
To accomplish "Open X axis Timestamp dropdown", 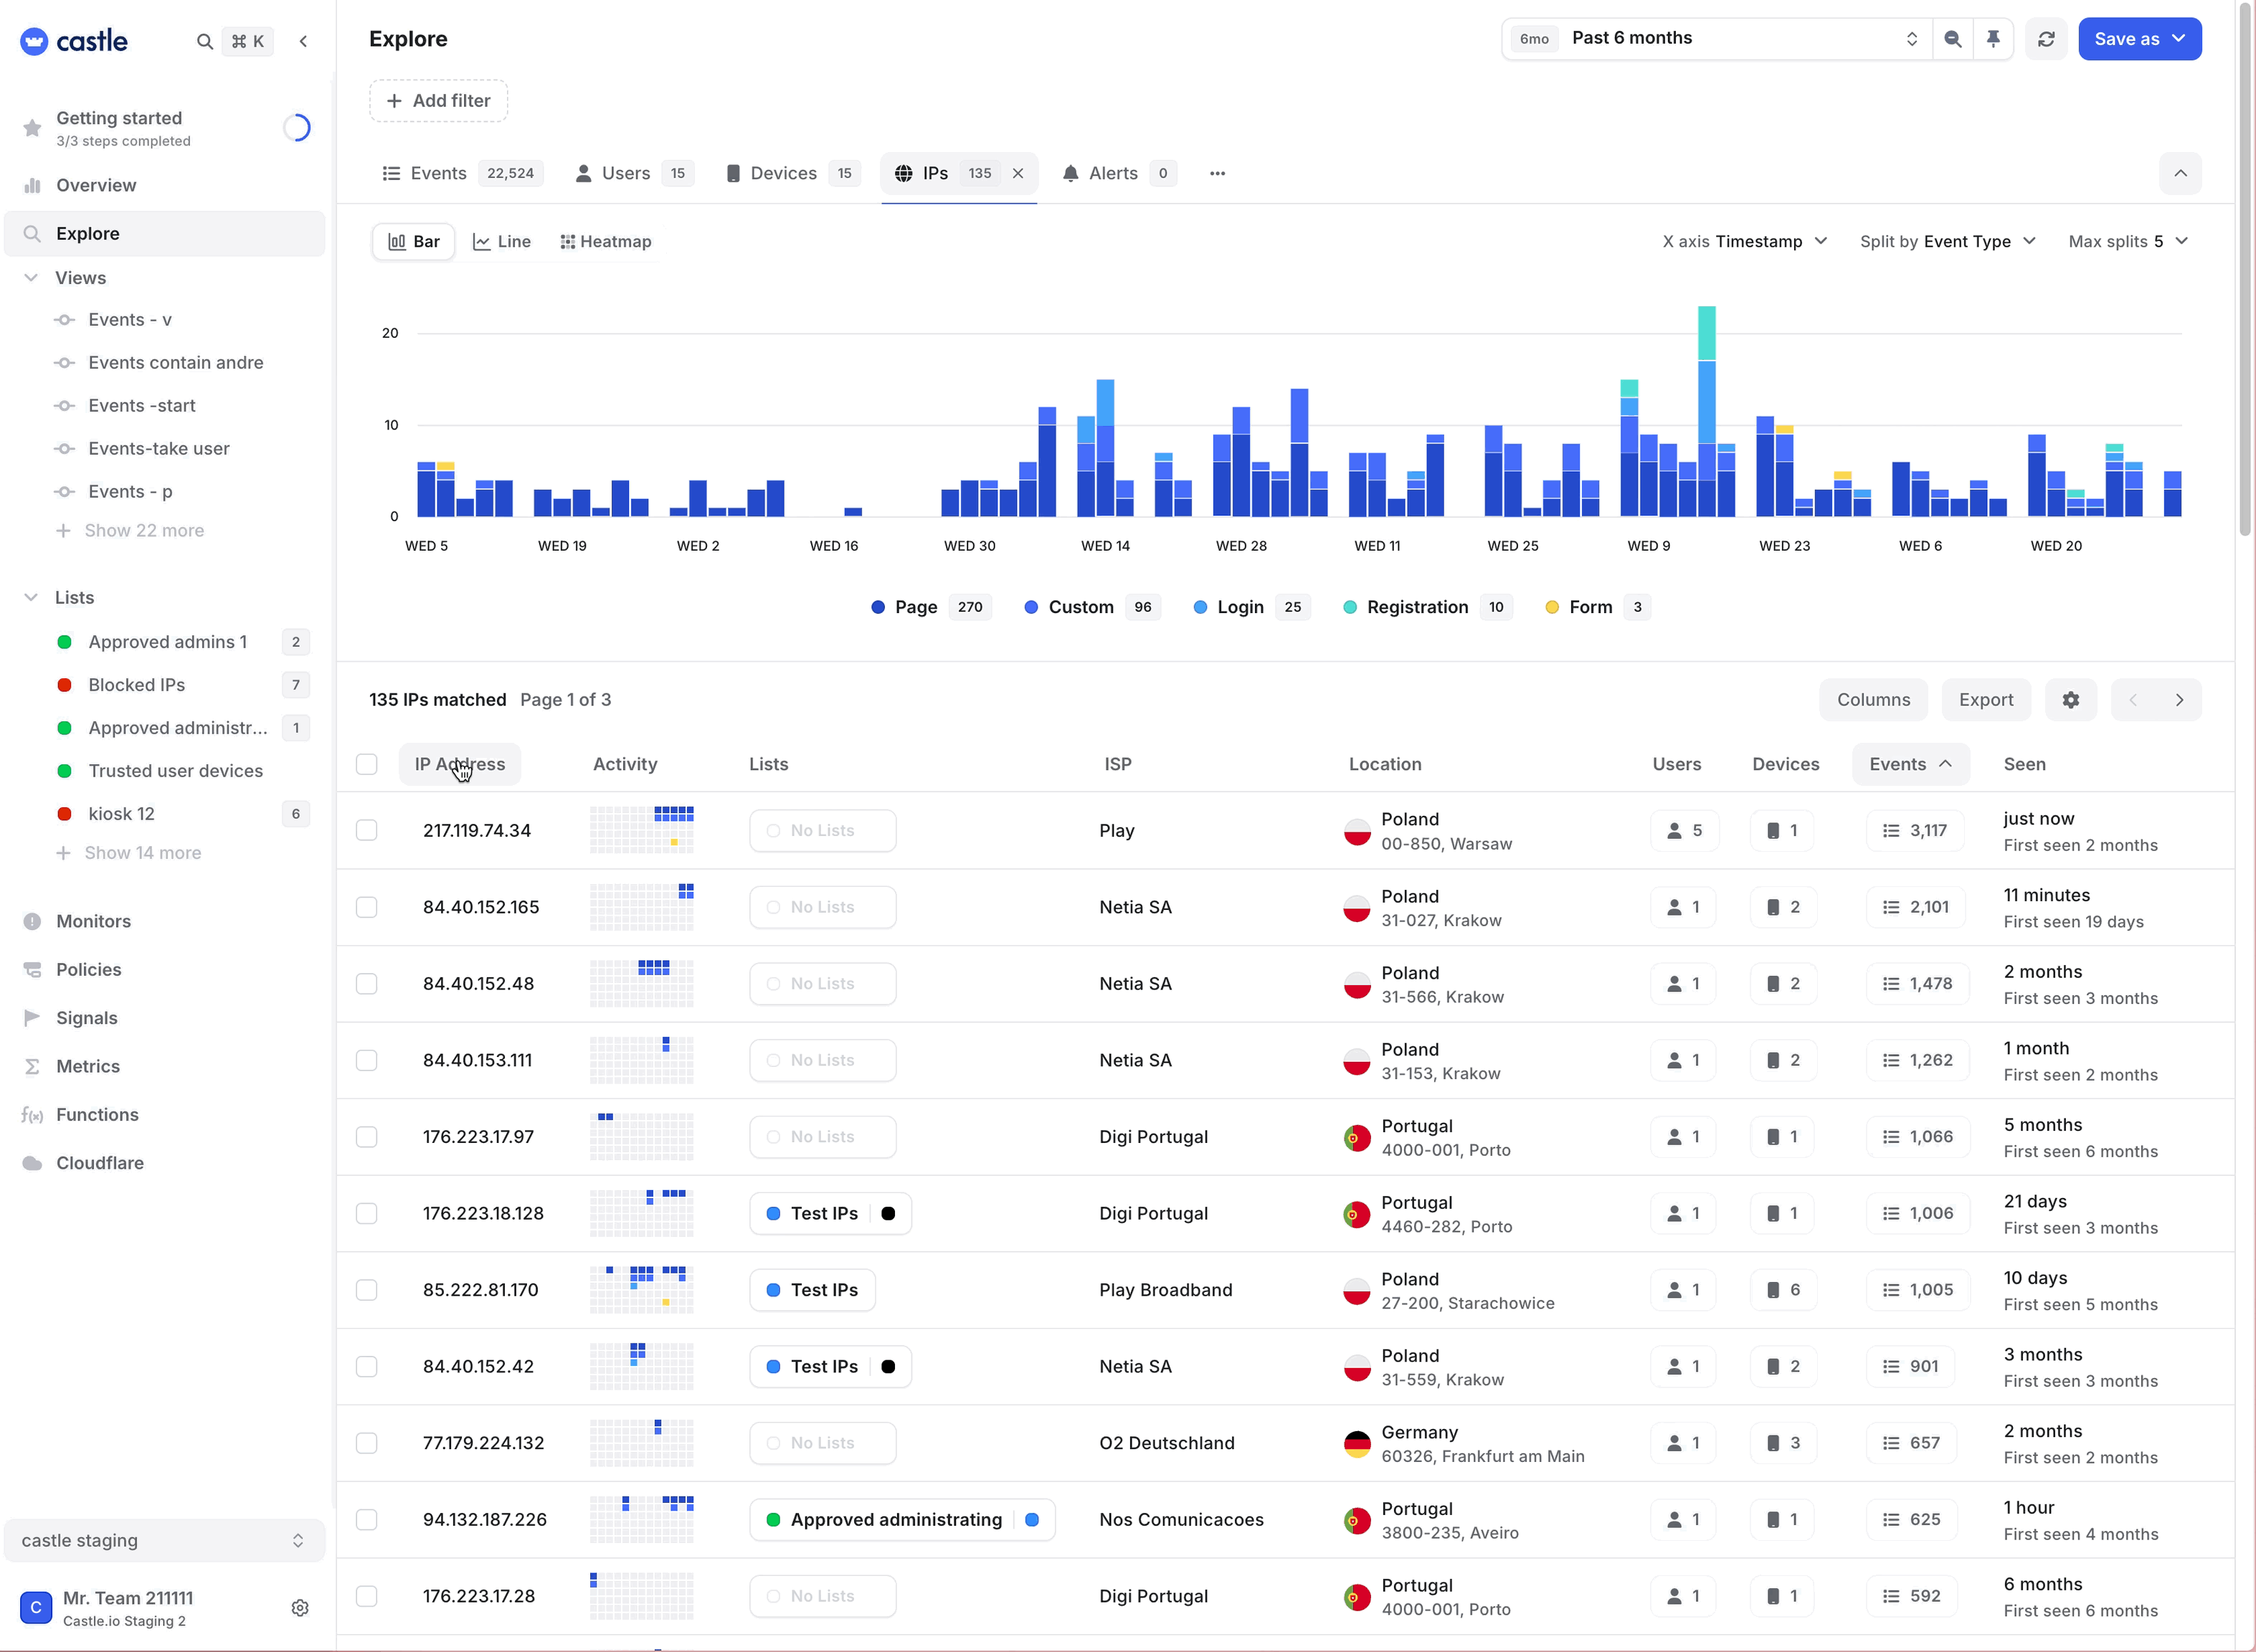I will tap(1744, 241).
